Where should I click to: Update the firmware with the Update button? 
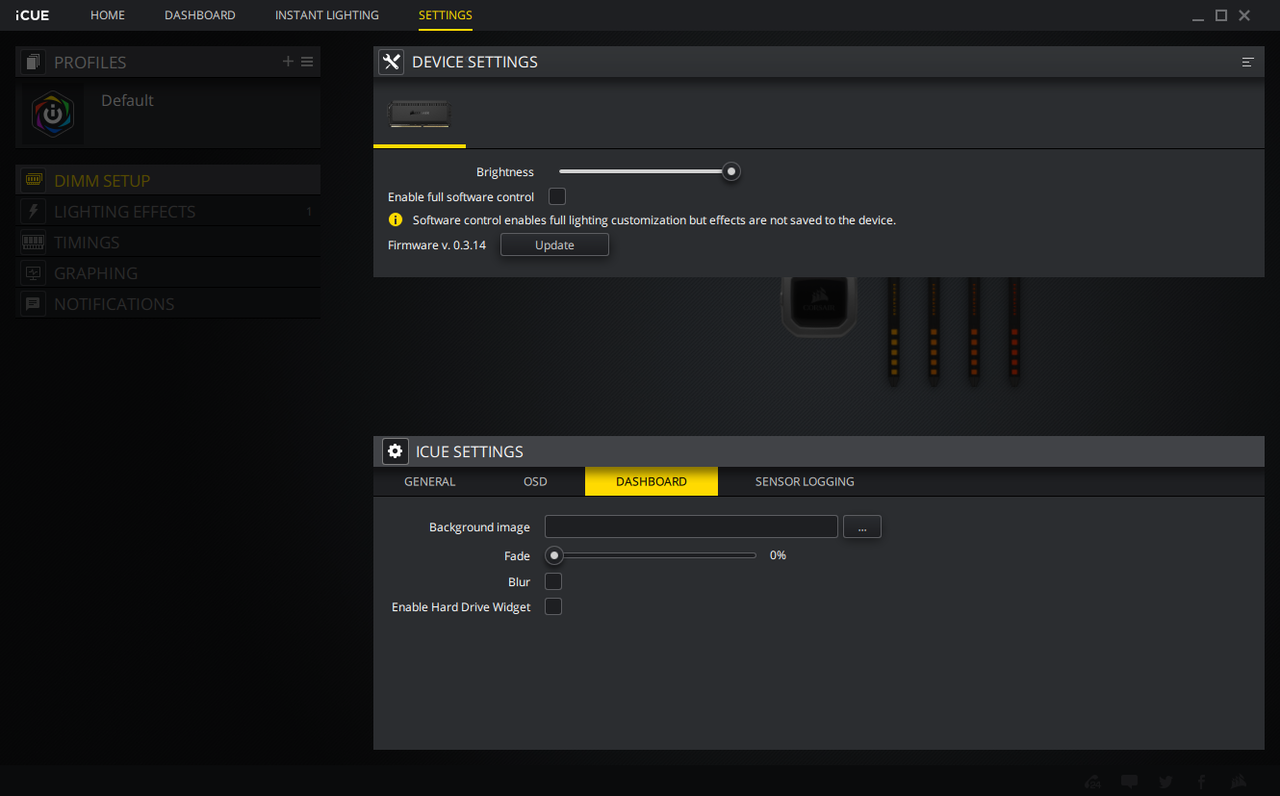(554, 245)
